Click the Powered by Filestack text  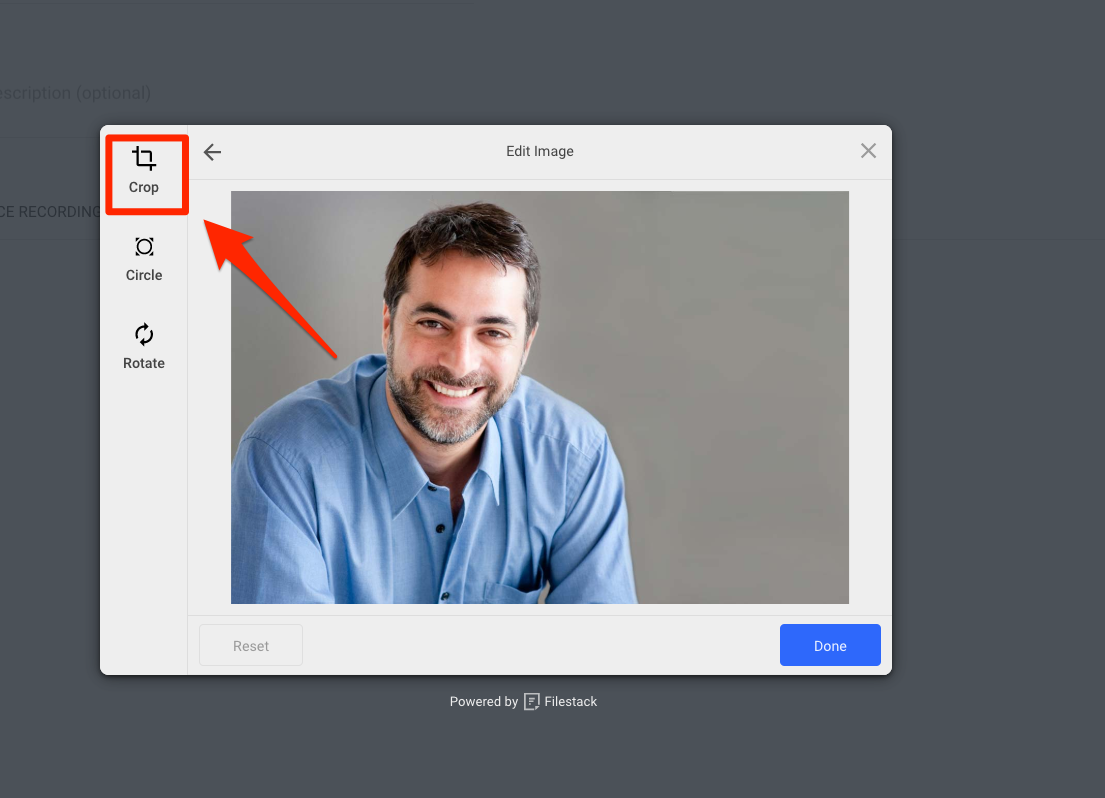[x=483, y=701]
